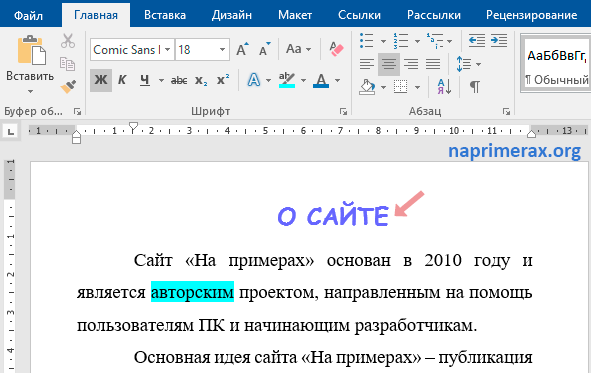Apply text effects with the outlined A icon
Viewport: 591px width, 373px height.
click(x=254, y=80)
